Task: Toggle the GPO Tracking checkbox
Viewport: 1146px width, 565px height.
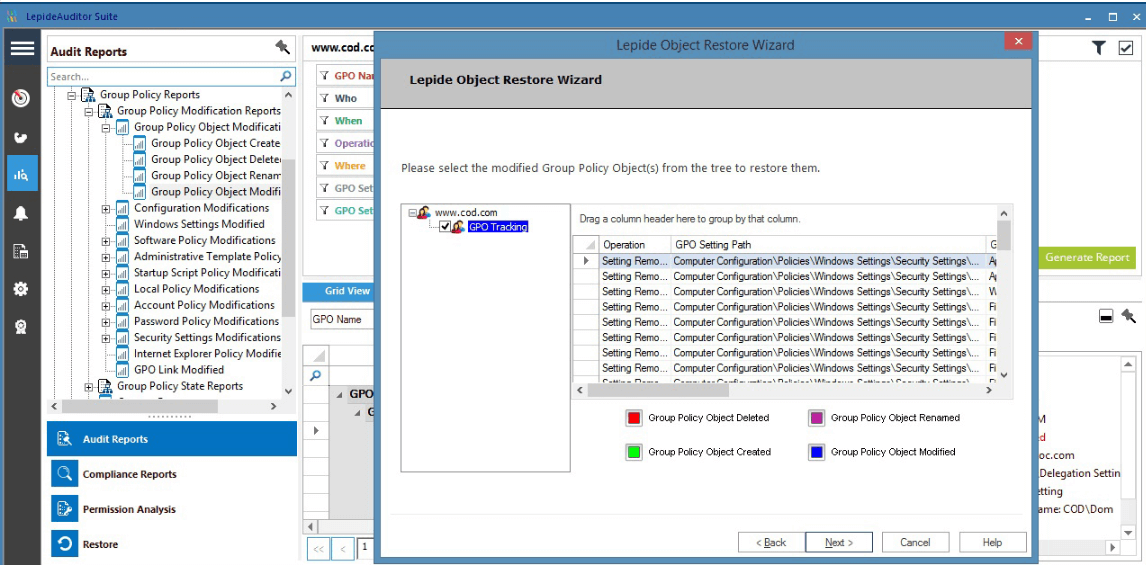Action: [x=445, y=227]
